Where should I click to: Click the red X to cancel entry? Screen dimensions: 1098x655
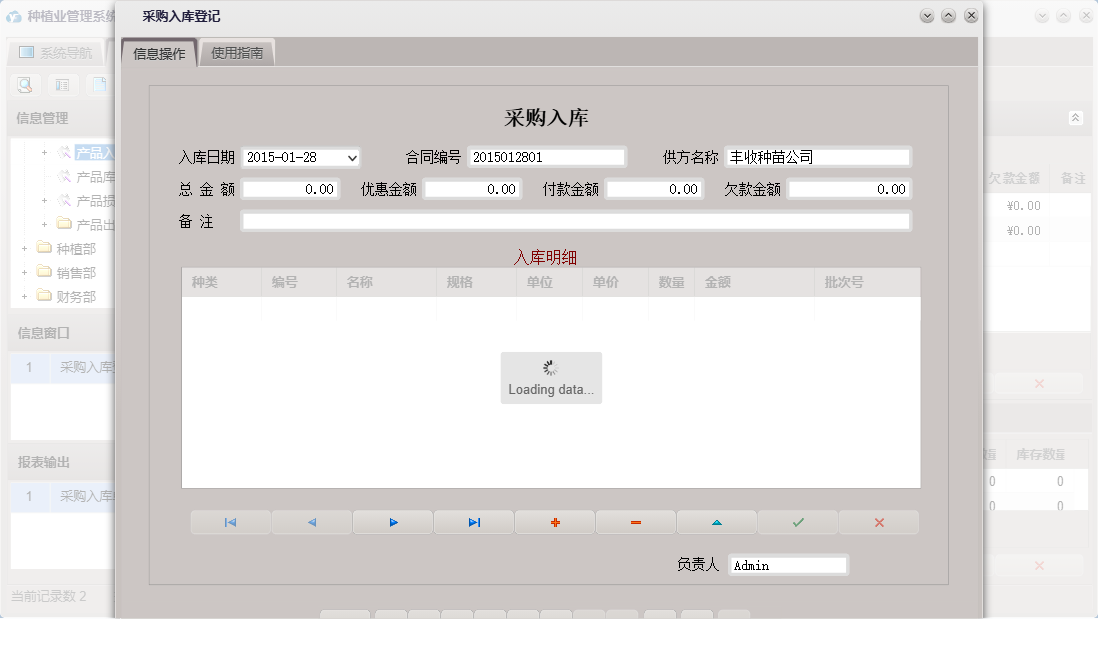[x=878, y=522]
